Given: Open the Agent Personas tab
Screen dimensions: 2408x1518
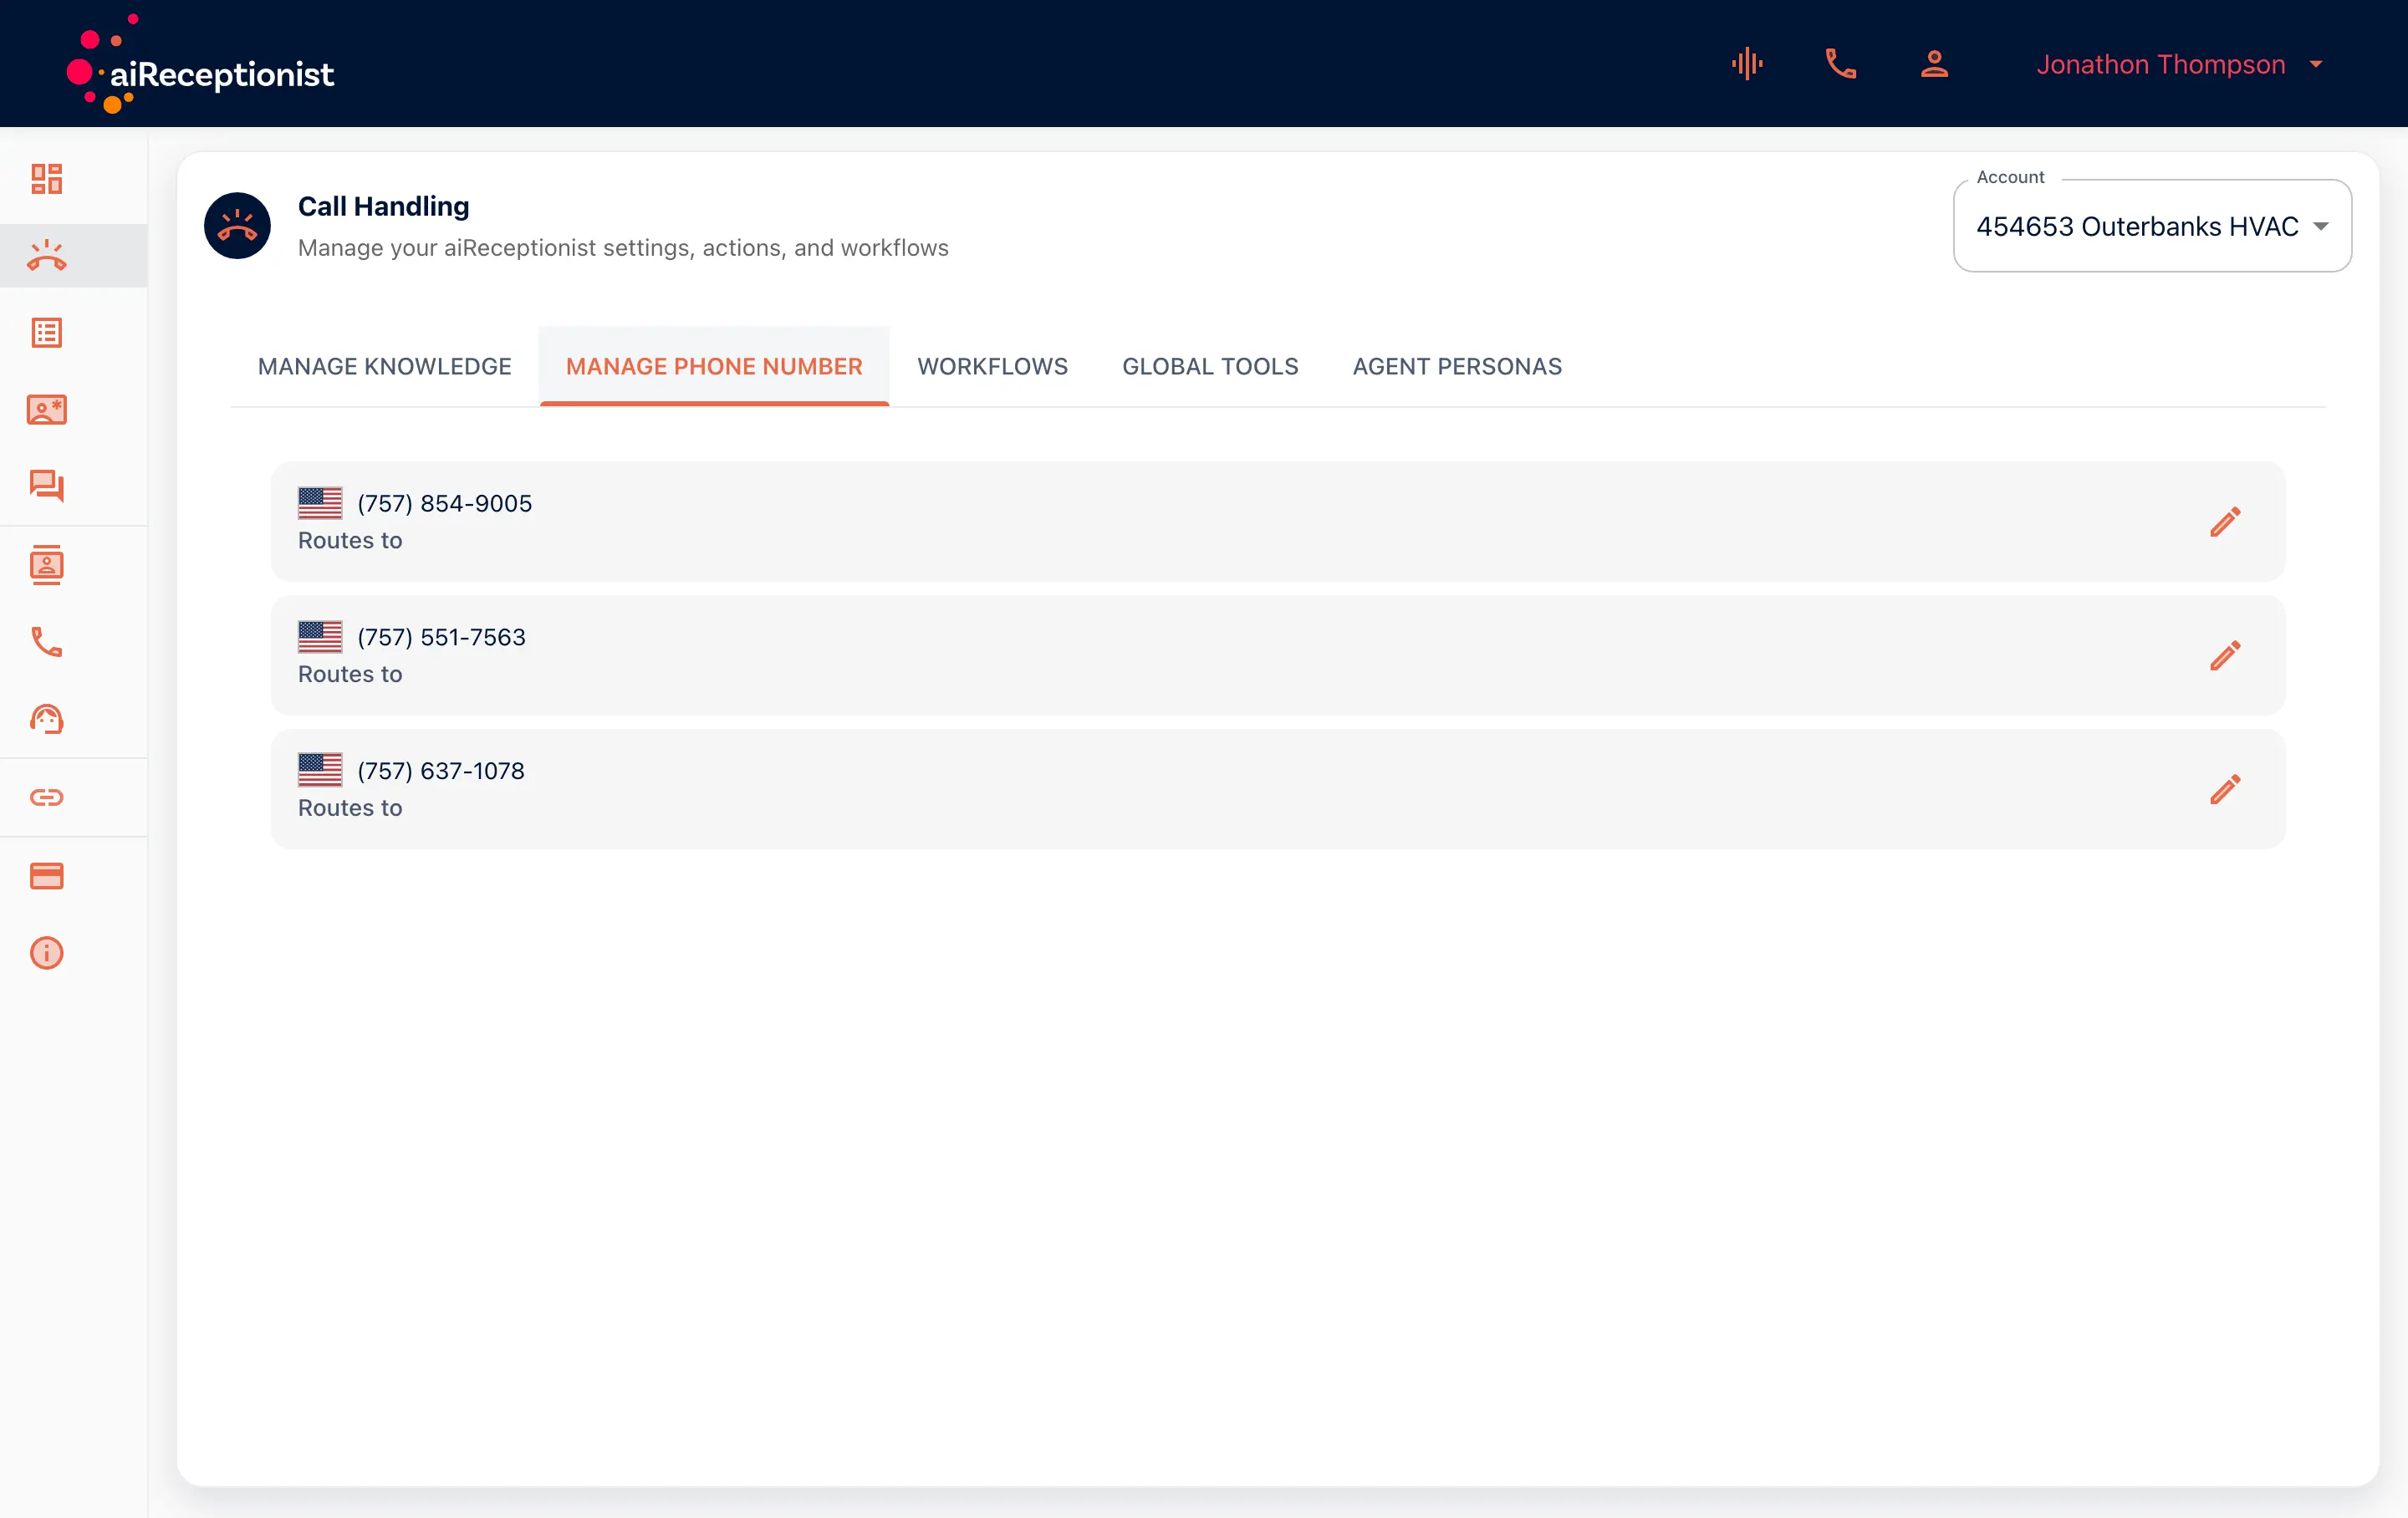Looking at the screenshot, I should coord(1457,366).
